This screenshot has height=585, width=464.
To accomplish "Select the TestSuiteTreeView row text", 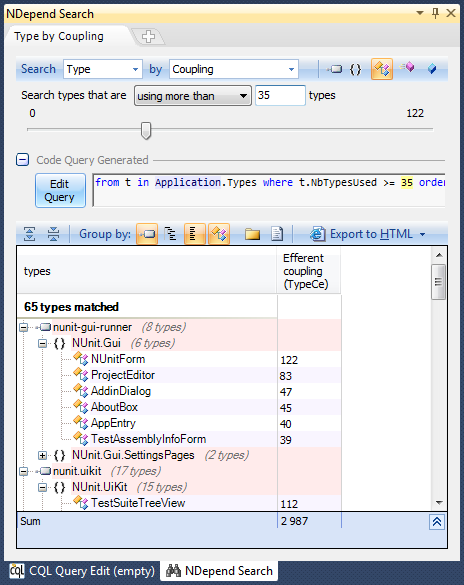I will click(138, 503).
